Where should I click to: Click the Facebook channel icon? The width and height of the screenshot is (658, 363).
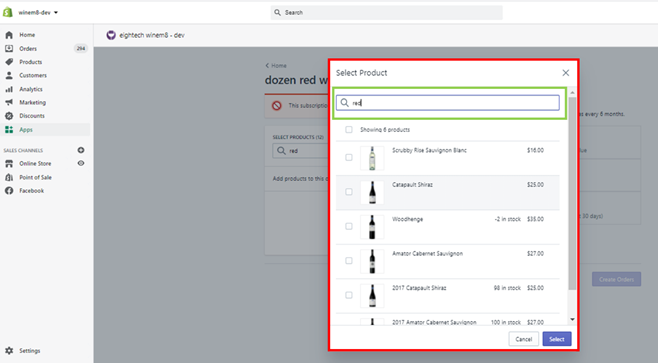click(x=9, y=191)
